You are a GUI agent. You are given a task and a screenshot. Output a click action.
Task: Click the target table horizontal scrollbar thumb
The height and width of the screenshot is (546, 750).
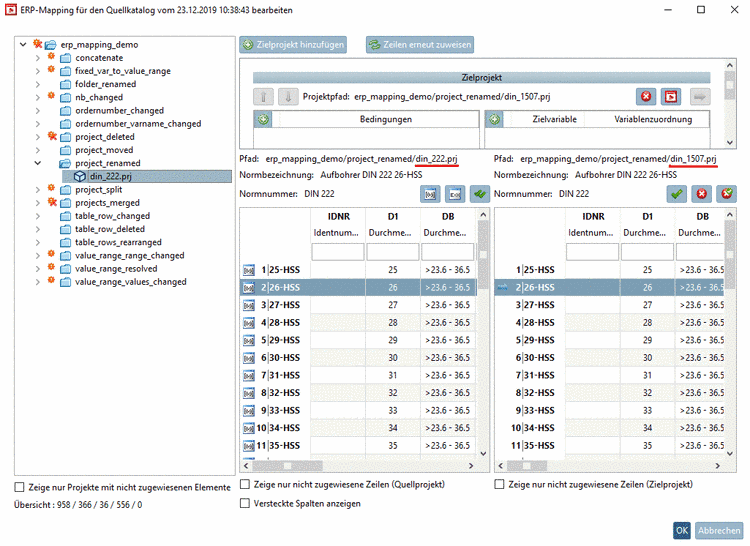click(x=527, y=466)
